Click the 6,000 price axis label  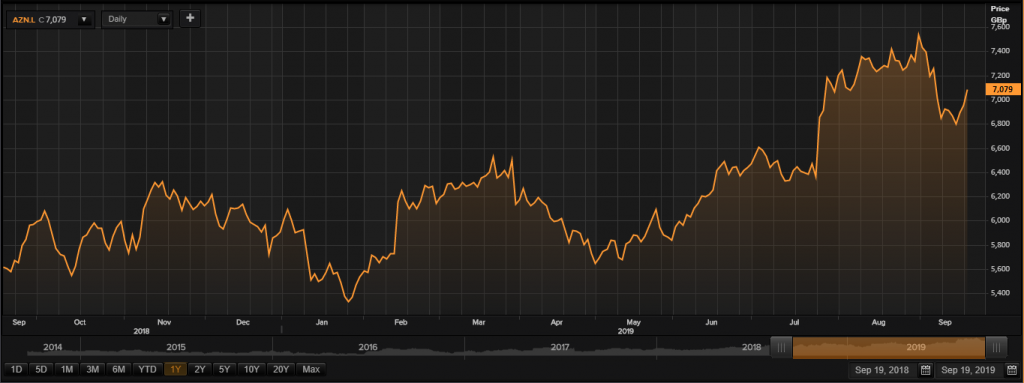pyautogui.click(x=1000, y=221)
